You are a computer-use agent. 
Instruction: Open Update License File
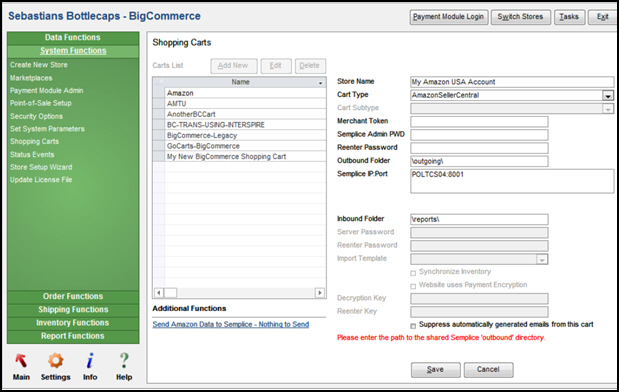(41, 180)
